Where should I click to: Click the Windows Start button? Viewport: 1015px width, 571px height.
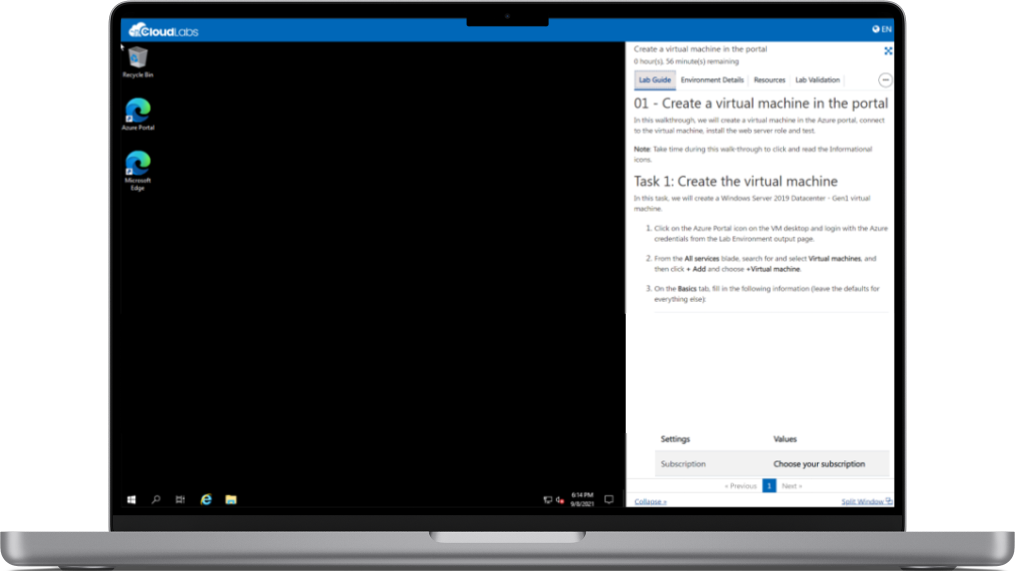pyautogui.click(x=131, y=499)
